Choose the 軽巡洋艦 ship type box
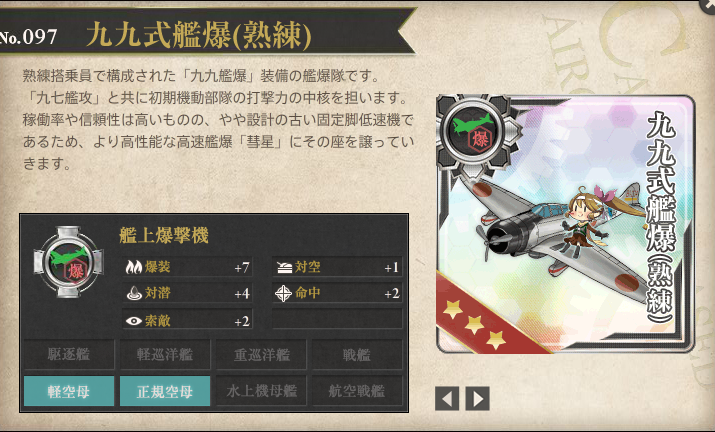This screenshot has height=432, width=715. [x=165, y=354]
